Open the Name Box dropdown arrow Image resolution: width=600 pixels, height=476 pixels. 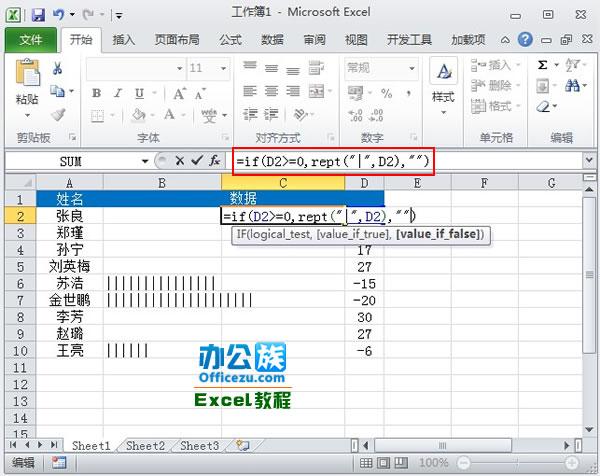coord(145,161)
